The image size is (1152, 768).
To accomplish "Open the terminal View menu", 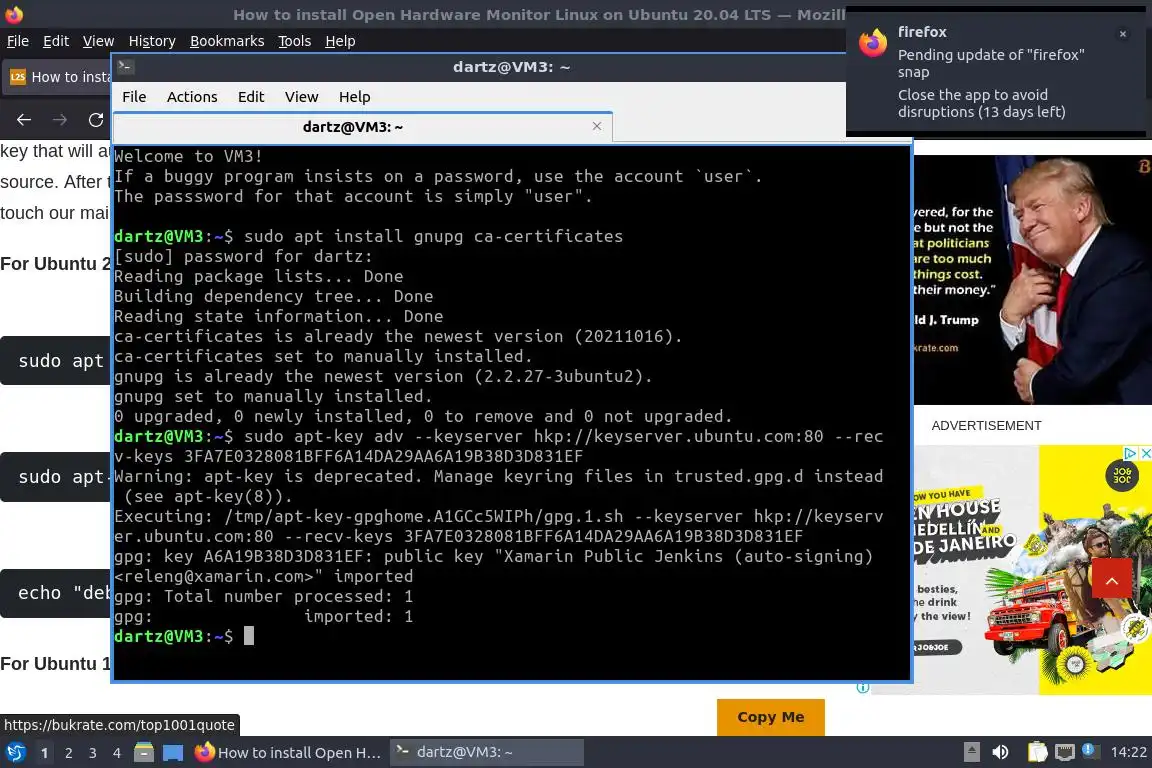I will [301, 97].
